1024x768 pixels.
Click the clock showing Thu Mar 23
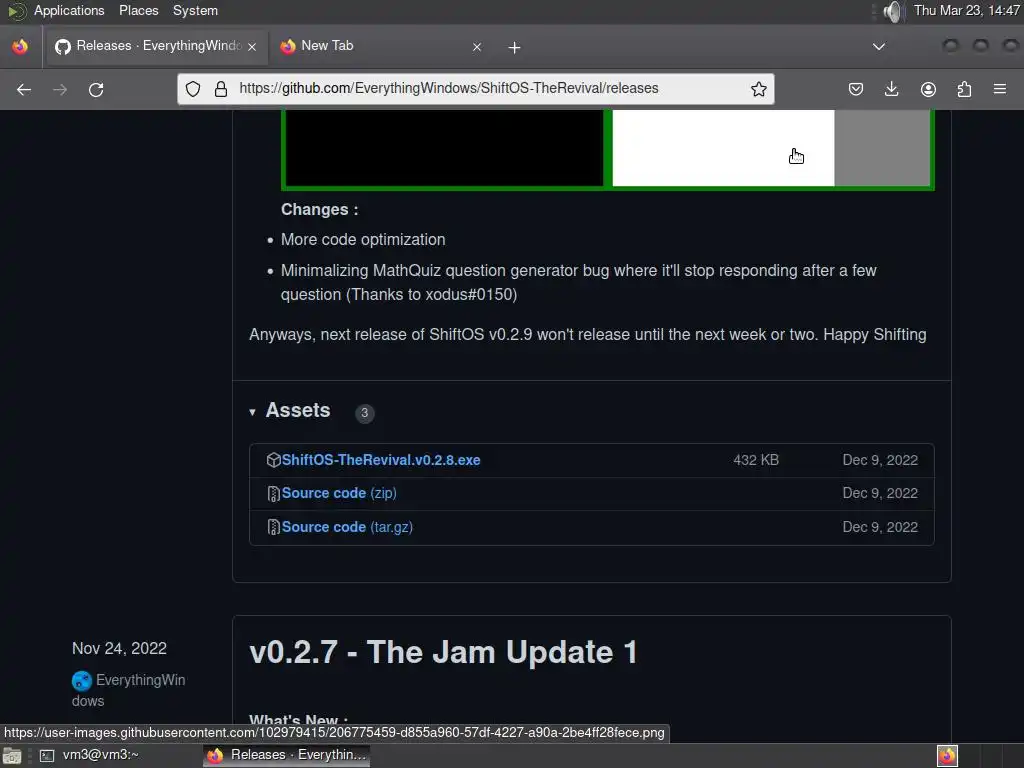[967, 10]
